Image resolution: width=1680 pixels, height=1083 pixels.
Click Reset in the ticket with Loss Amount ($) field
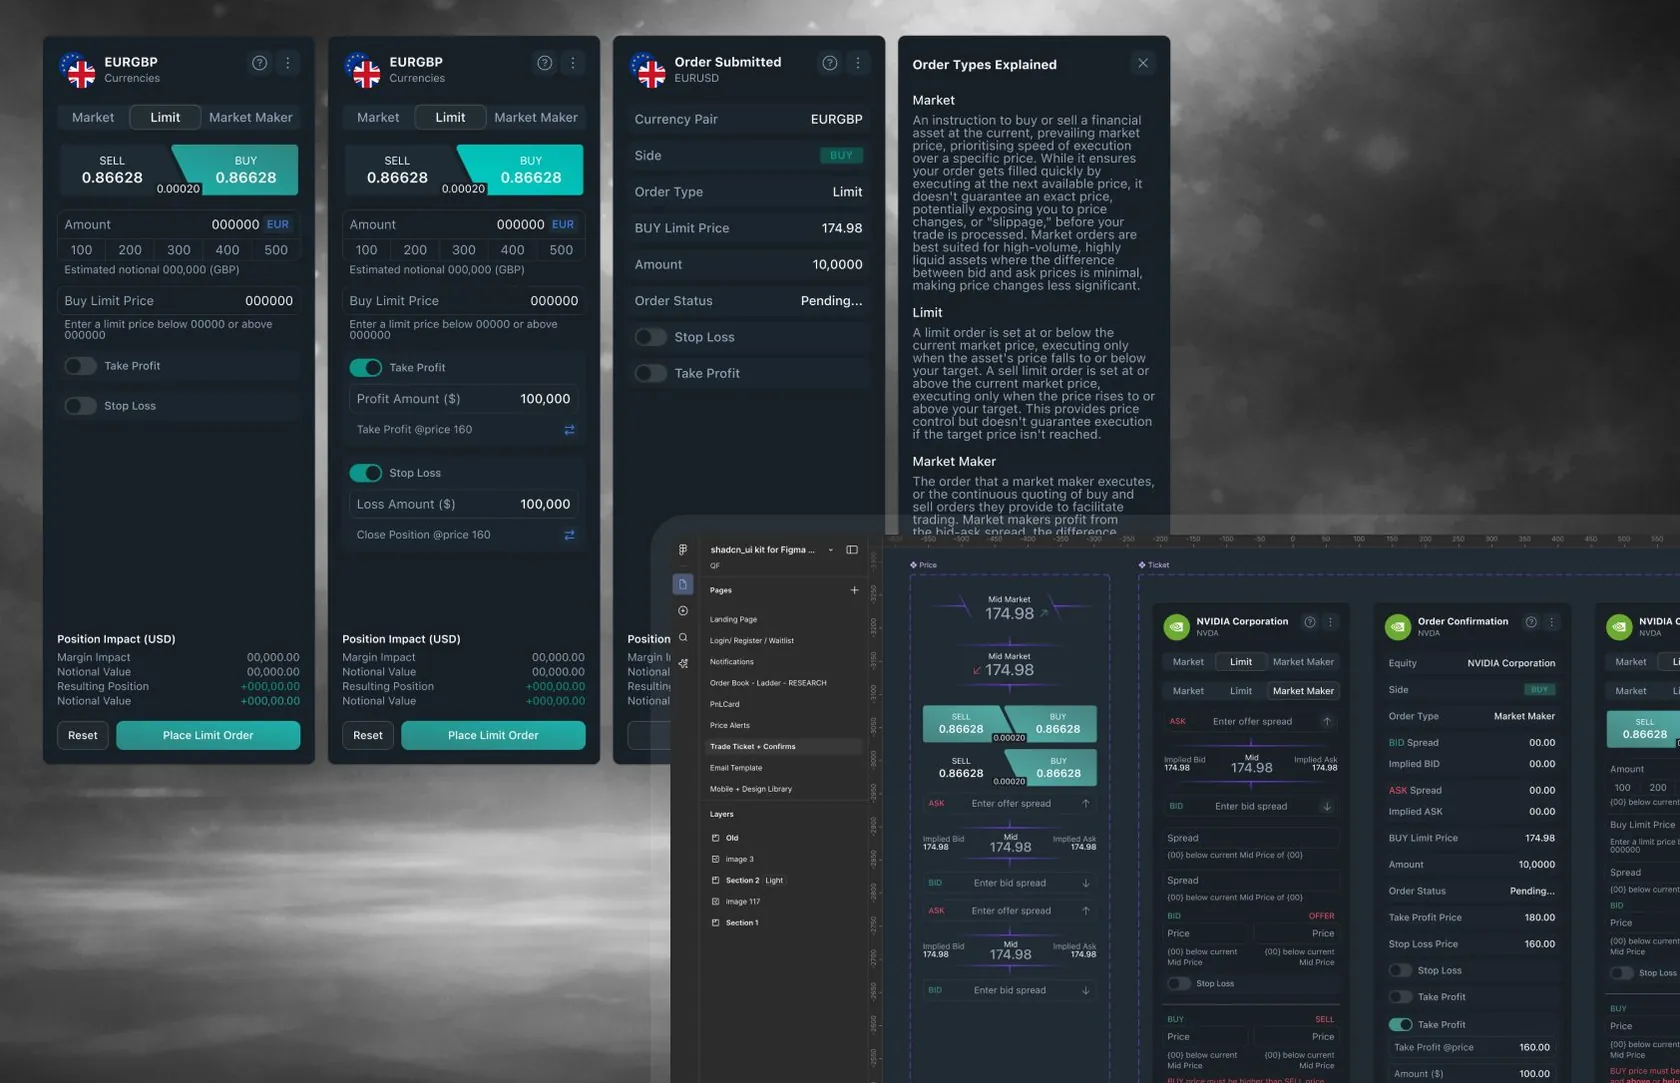(368, 735)
